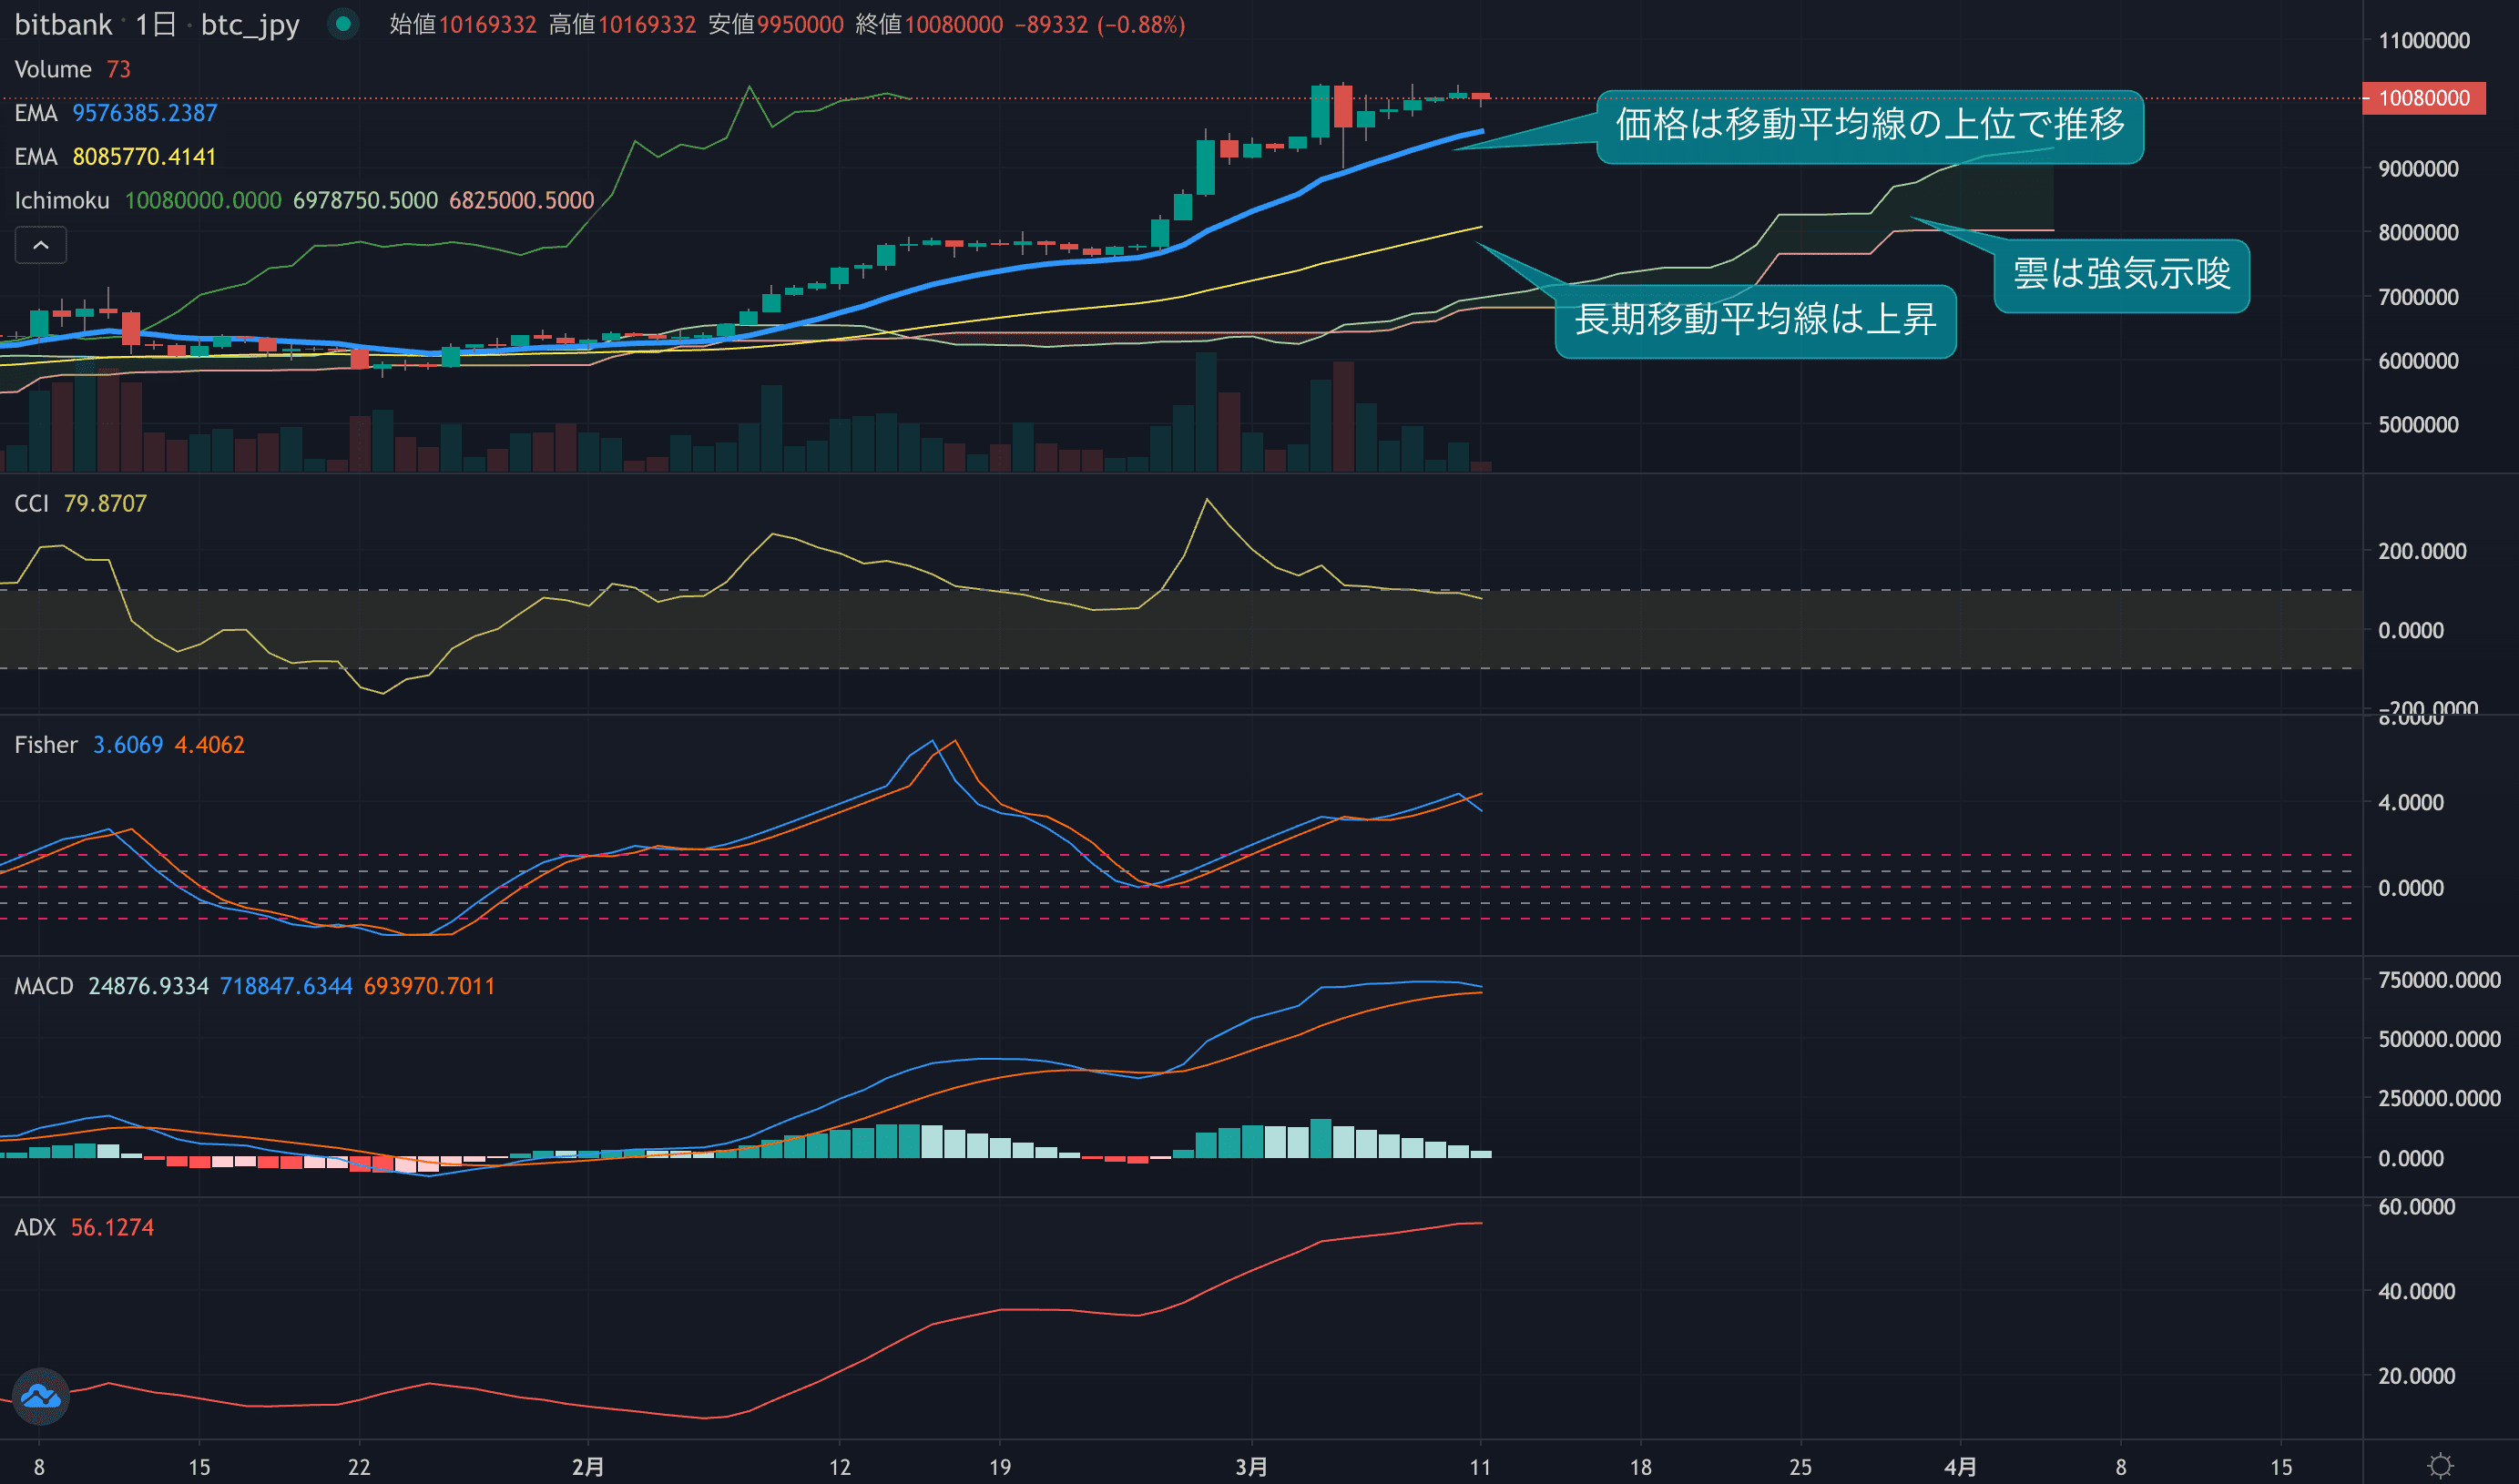Select the callout '価格は移動平均線の上位で推移'

tap(1869, 125)
